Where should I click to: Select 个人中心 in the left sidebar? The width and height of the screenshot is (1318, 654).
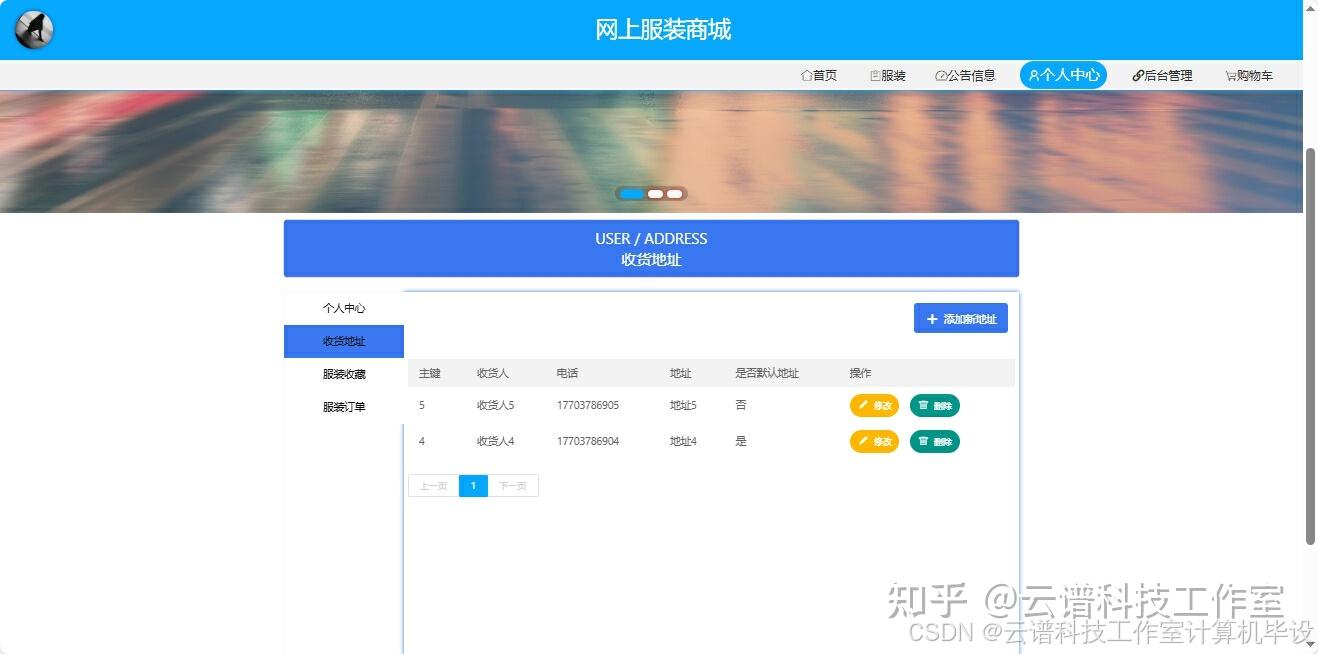coord(344,308)
